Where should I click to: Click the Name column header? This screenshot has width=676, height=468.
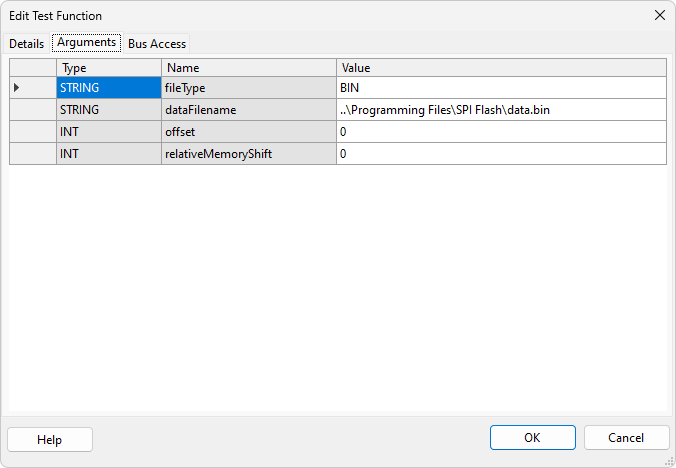click(x=248, y=67)
